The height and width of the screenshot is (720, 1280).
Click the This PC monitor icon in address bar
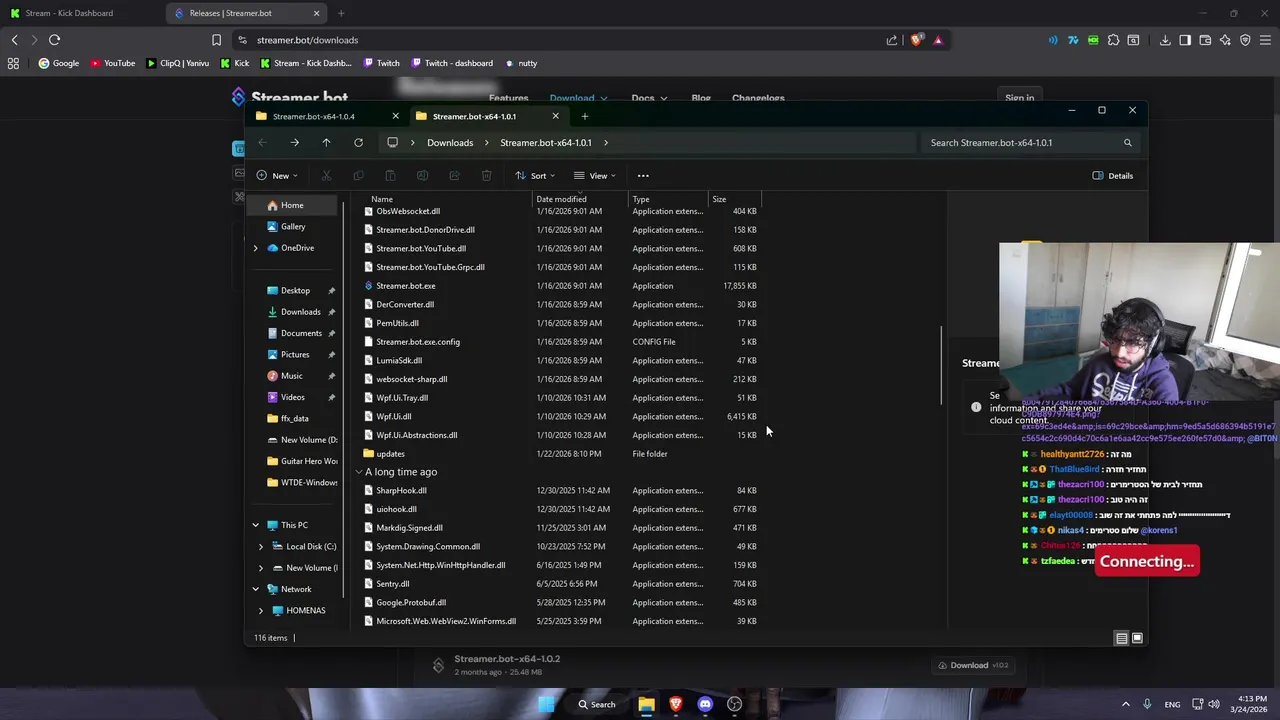click(x=392, y=143)
